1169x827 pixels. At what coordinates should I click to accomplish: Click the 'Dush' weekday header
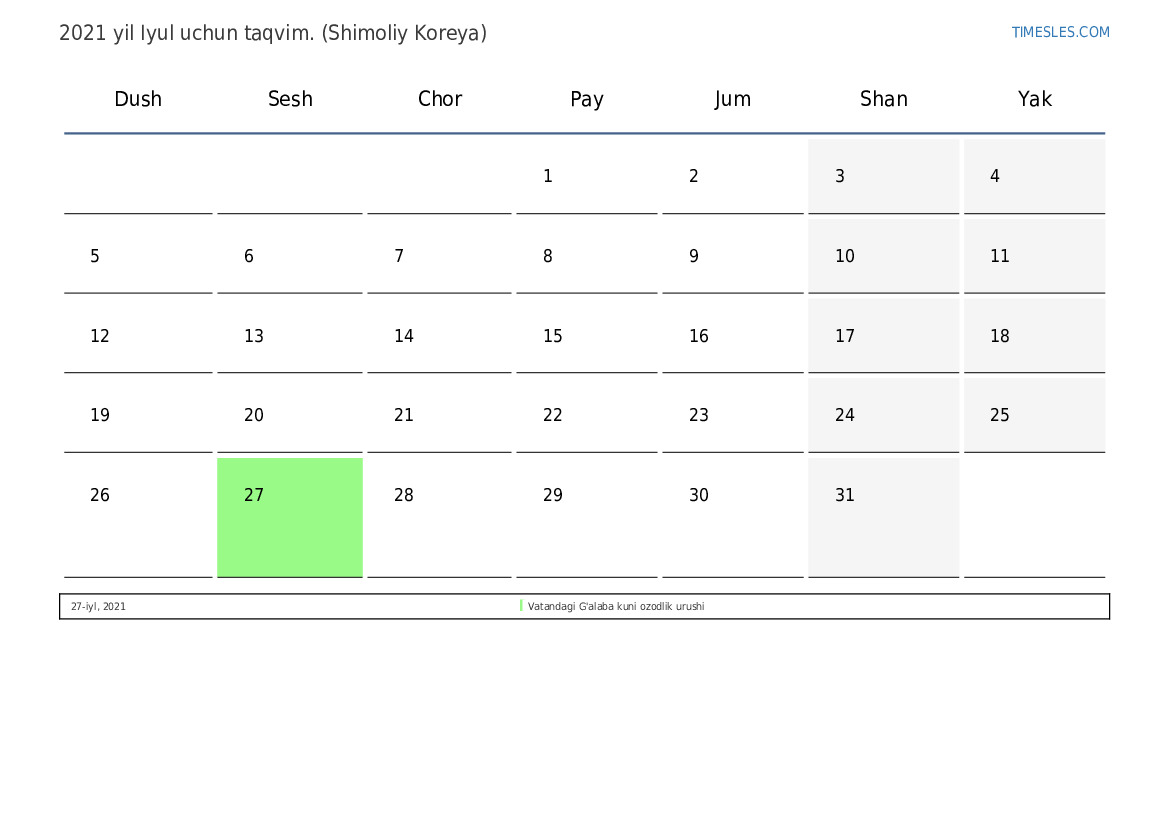(x=138, y=98)
